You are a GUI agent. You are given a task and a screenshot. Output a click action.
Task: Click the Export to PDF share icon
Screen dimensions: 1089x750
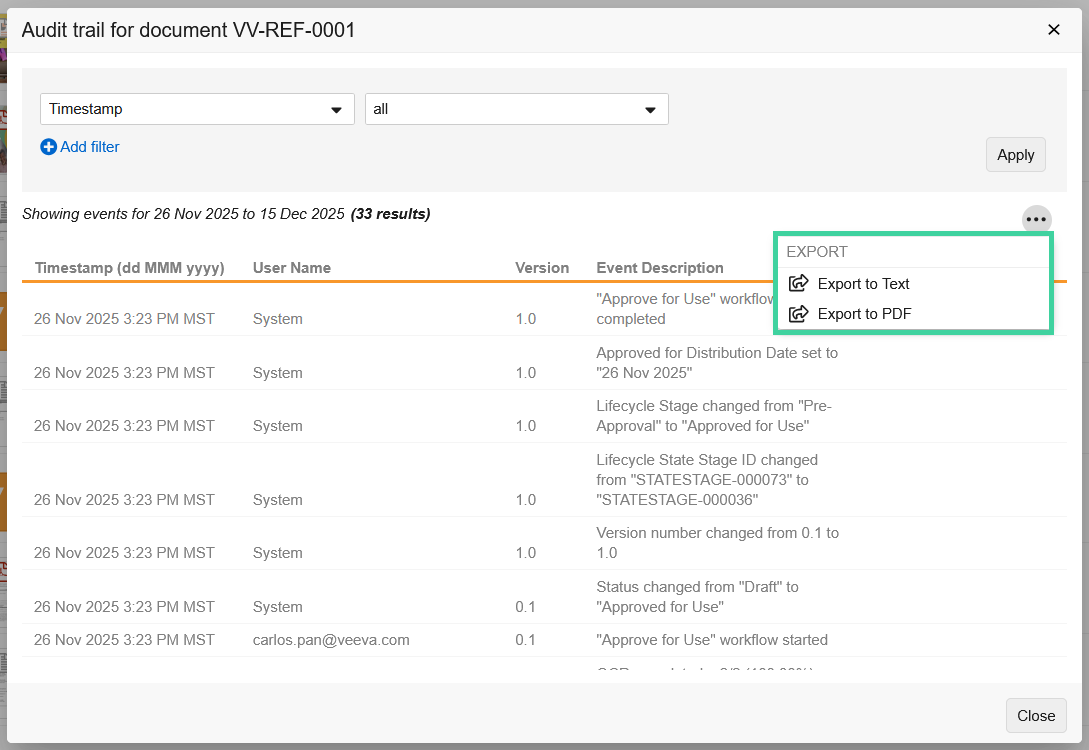[x=798, y=313]
